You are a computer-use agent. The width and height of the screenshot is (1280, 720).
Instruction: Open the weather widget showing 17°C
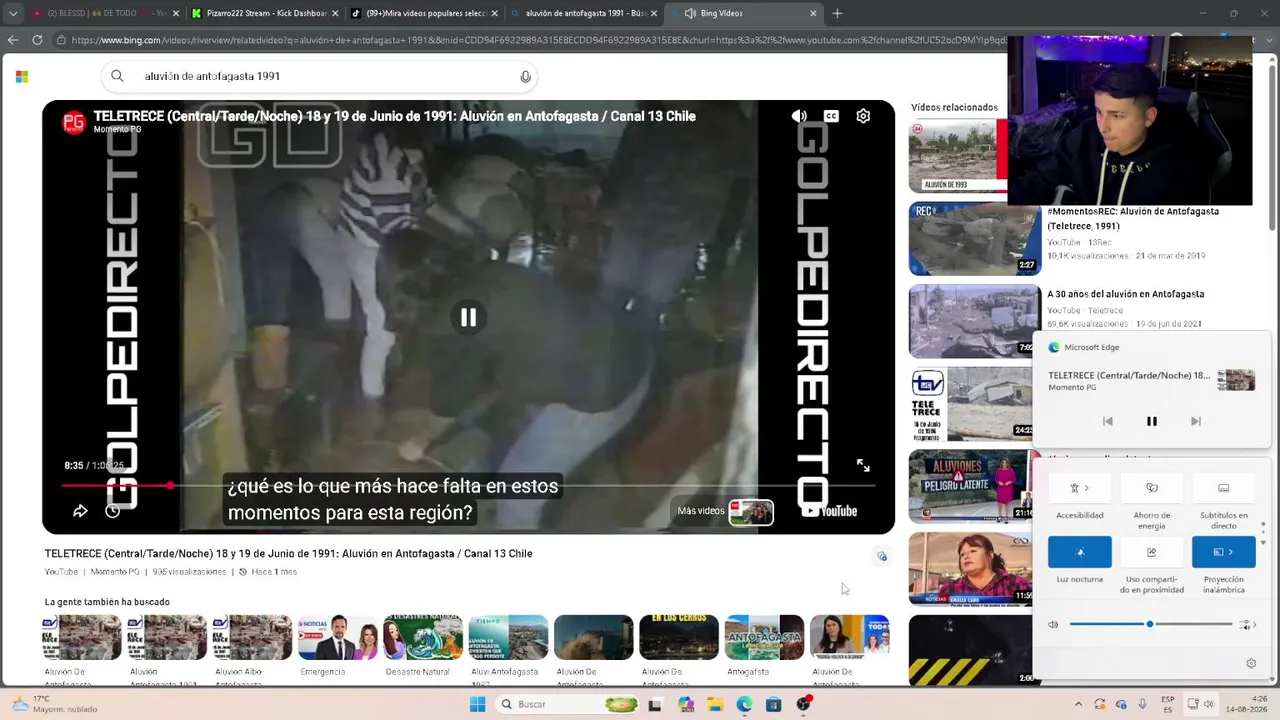coord(55,704)
